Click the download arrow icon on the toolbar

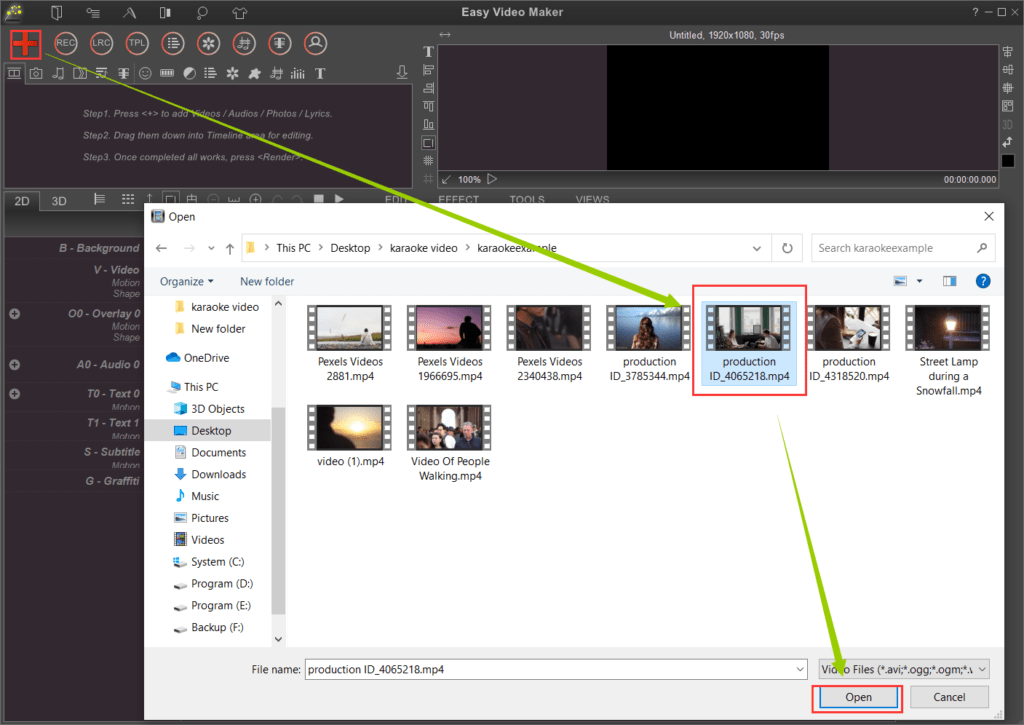tap(402, 72)
